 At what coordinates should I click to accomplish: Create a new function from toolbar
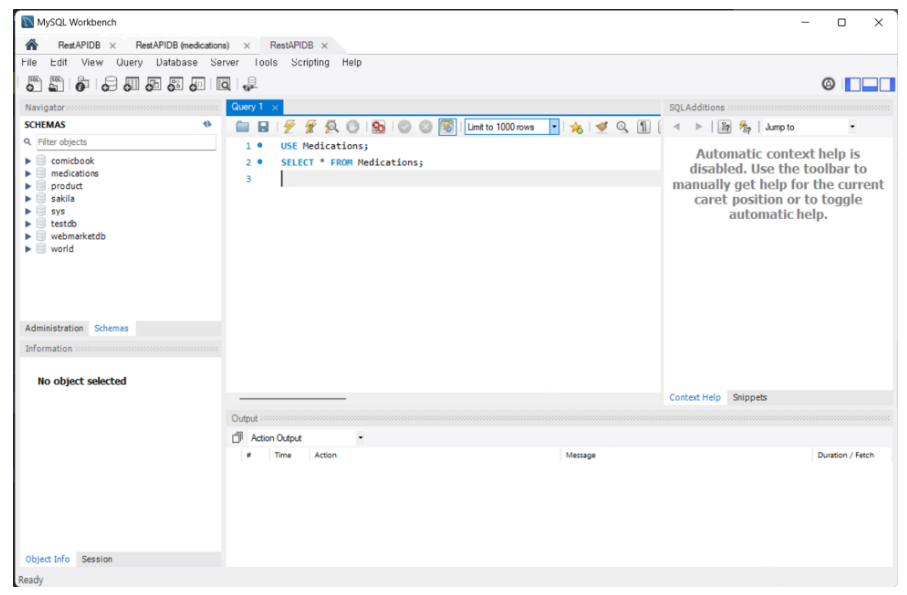[197, 84]
